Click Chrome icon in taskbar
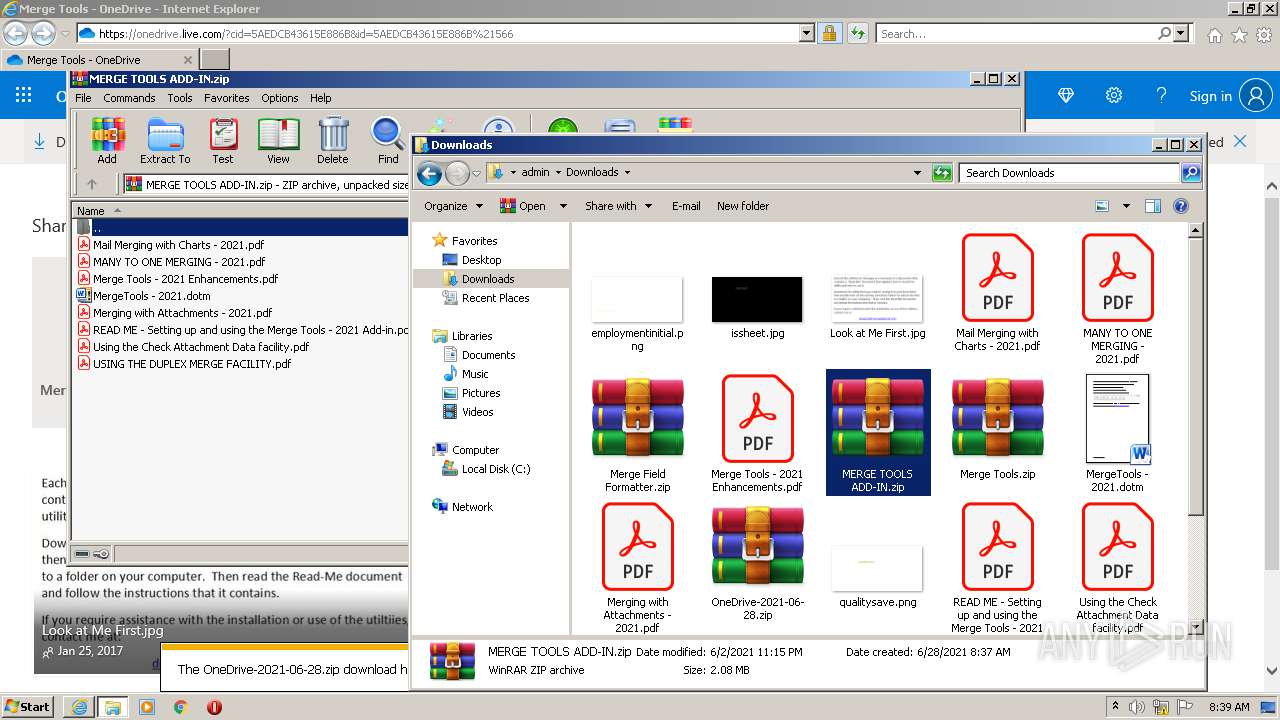This screenshot has height=720, width=1280. tap(181, 707)
